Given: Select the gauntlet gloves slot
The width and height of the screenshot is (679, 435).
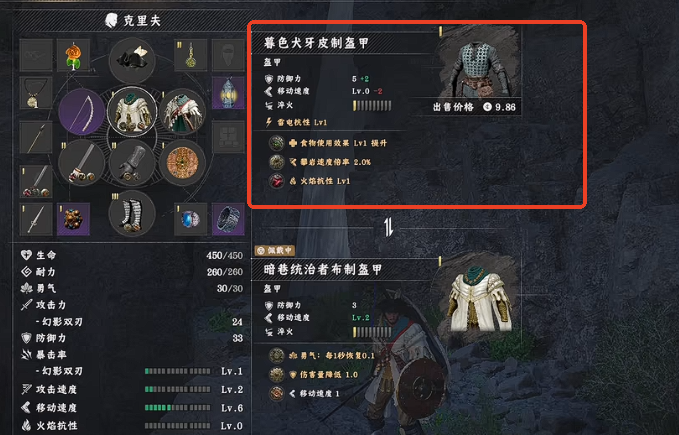Looking at the screenshot, I should 132,163.
